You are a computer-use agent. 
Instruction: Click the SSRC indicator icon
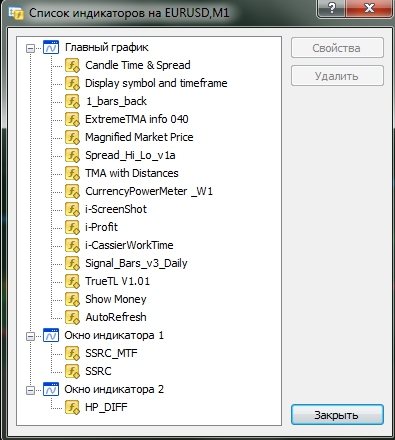coord(72,371)
